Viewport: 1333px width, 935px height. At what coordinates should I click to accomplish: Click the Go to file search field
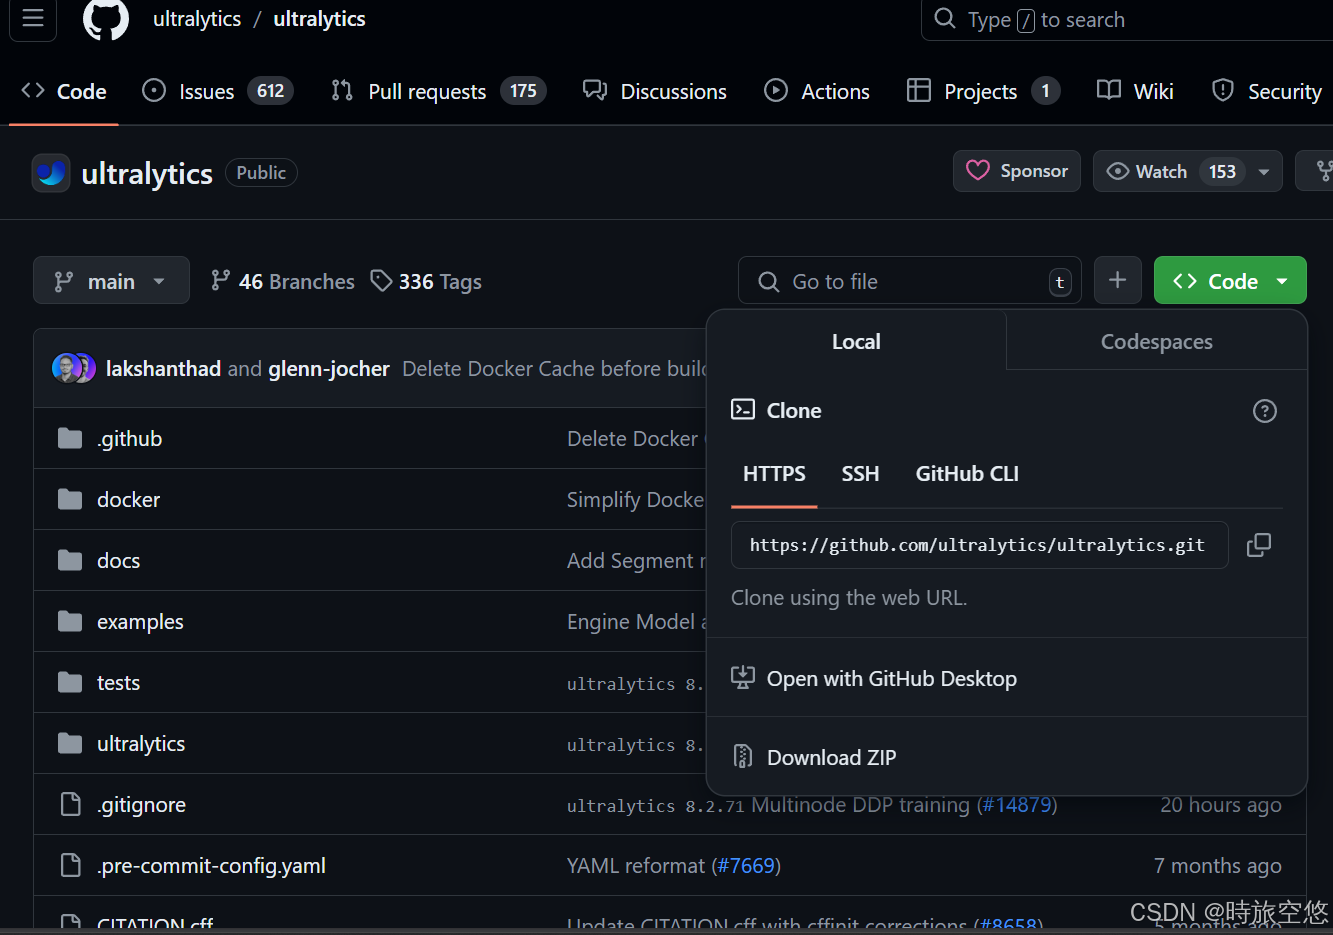point(910,281)
